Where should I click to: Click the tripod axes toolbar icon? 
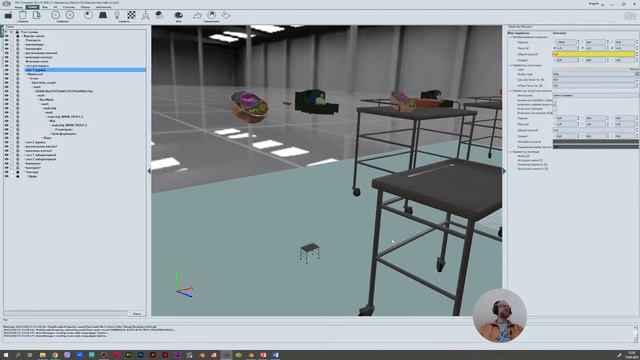click(x=145, y=16)
